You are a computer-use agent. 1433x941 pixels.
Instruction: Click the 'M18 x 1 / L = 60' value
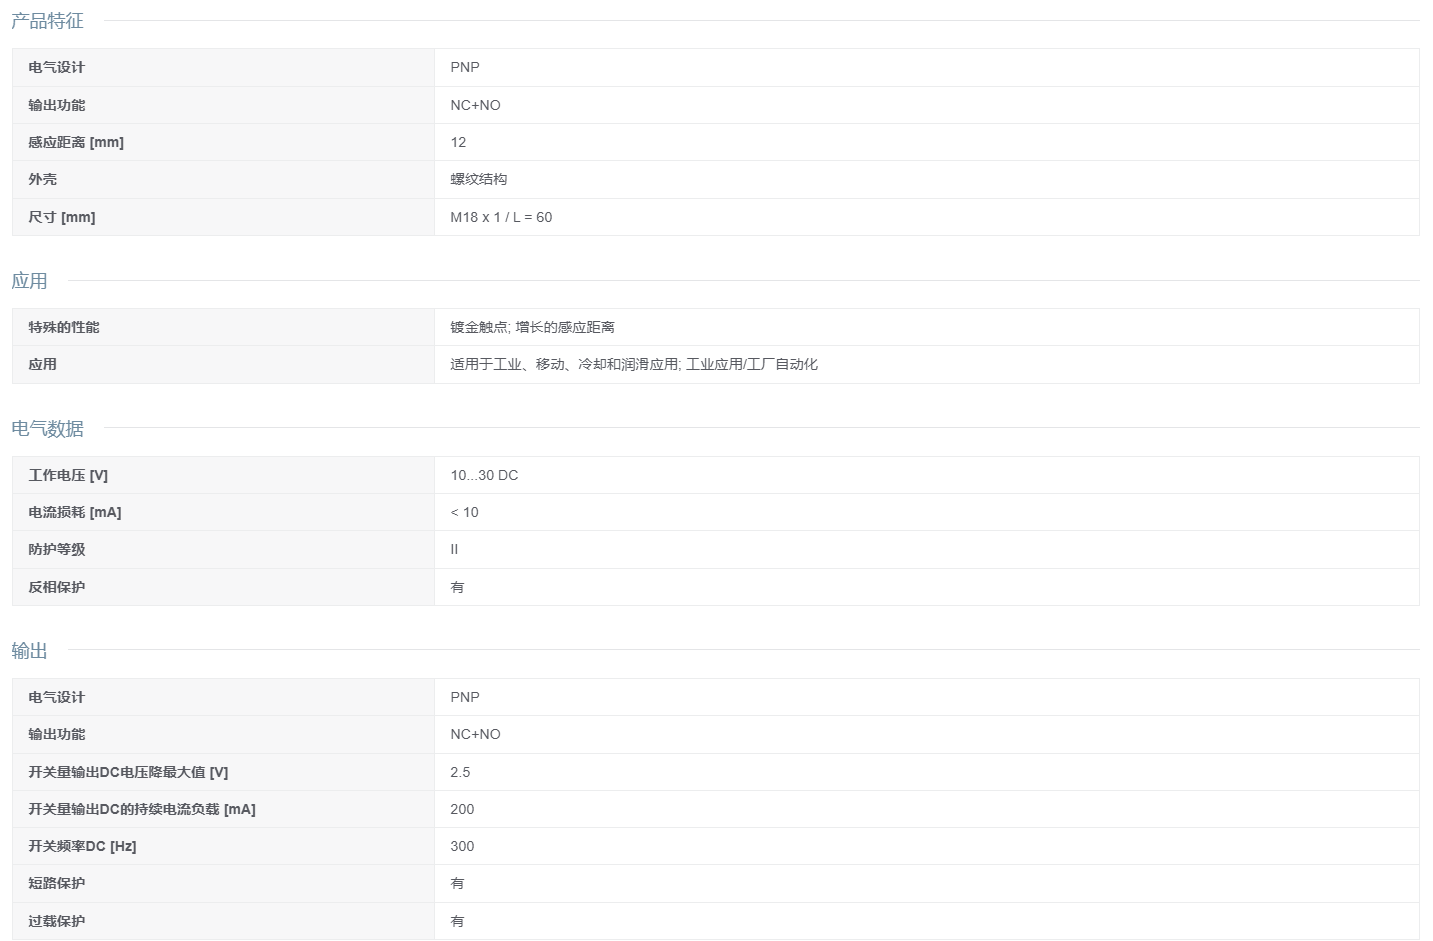point(501,217)
